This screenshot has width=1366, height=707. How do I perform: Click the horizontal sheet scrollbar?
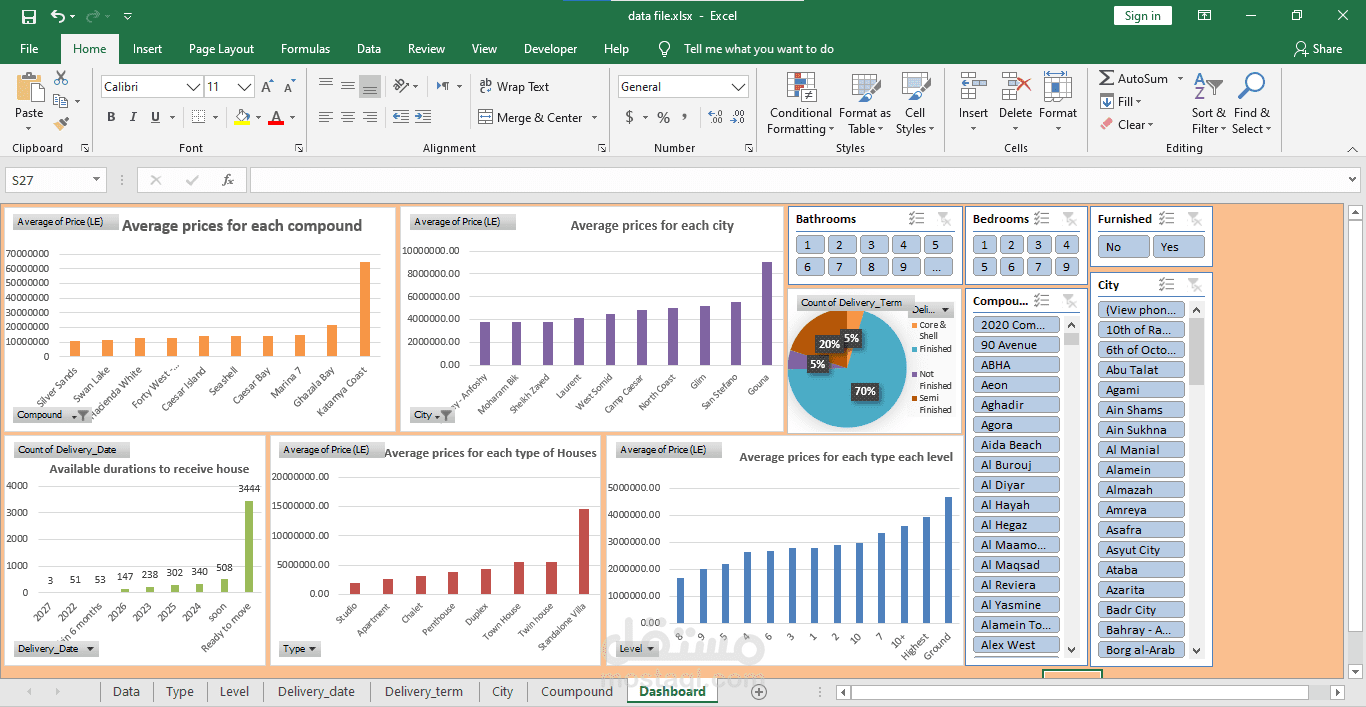pos(1079,692)
